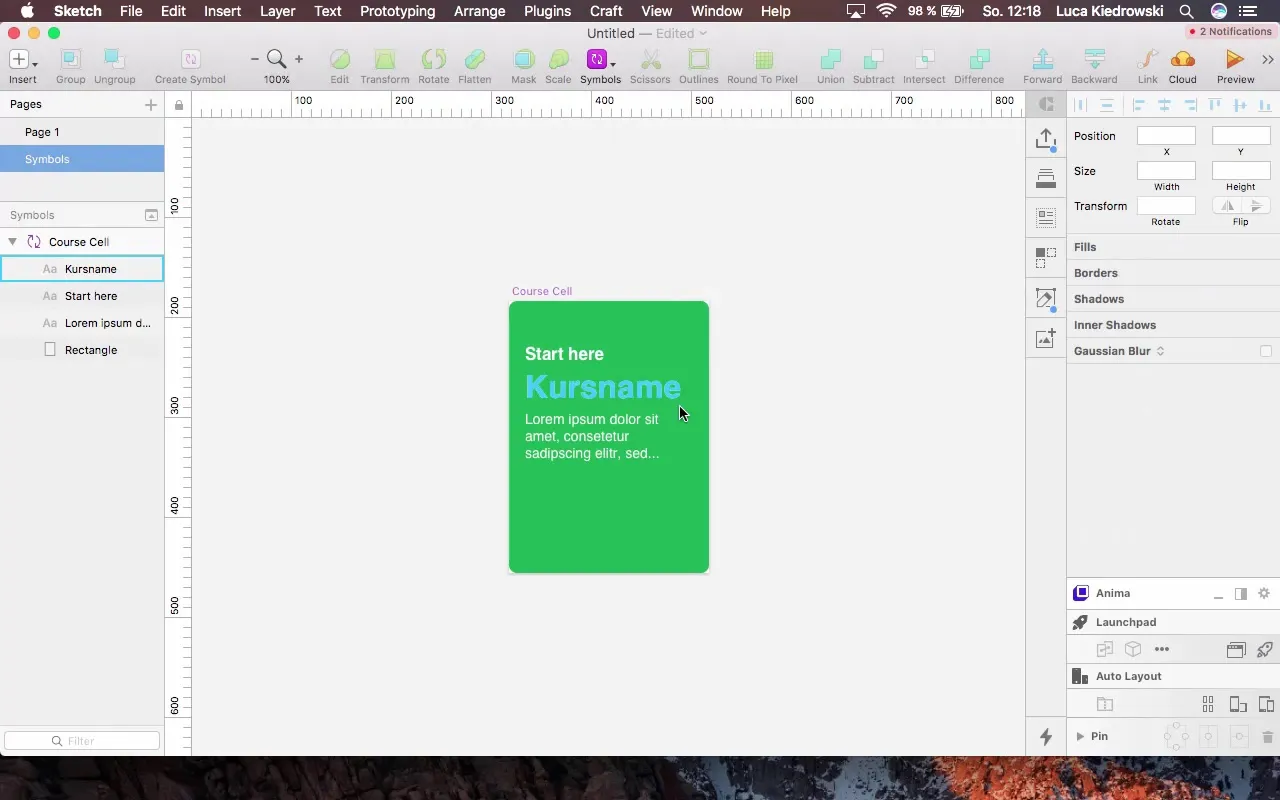Open the Craft Duplicate panel icon
The image size is (1280, 800).
(1046, 258)
